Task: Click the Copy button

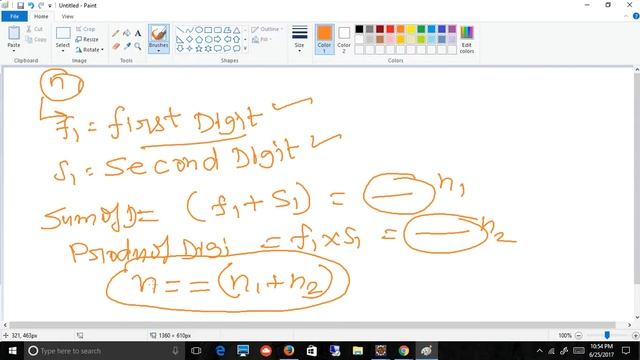Action: click(x=36, y=40)
